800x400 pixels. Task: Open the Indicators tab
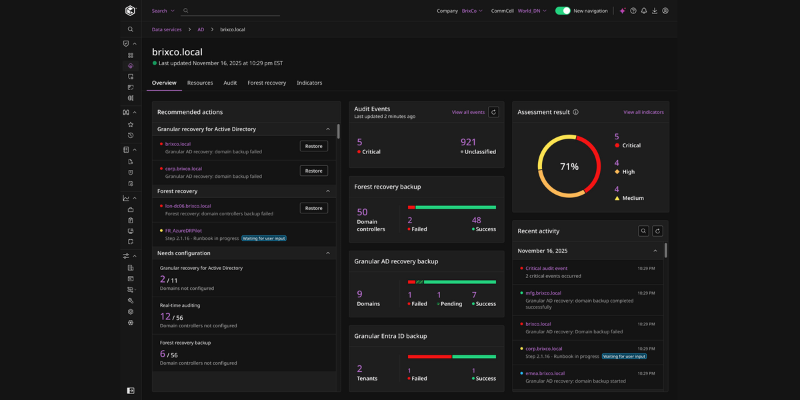[309, 83]
